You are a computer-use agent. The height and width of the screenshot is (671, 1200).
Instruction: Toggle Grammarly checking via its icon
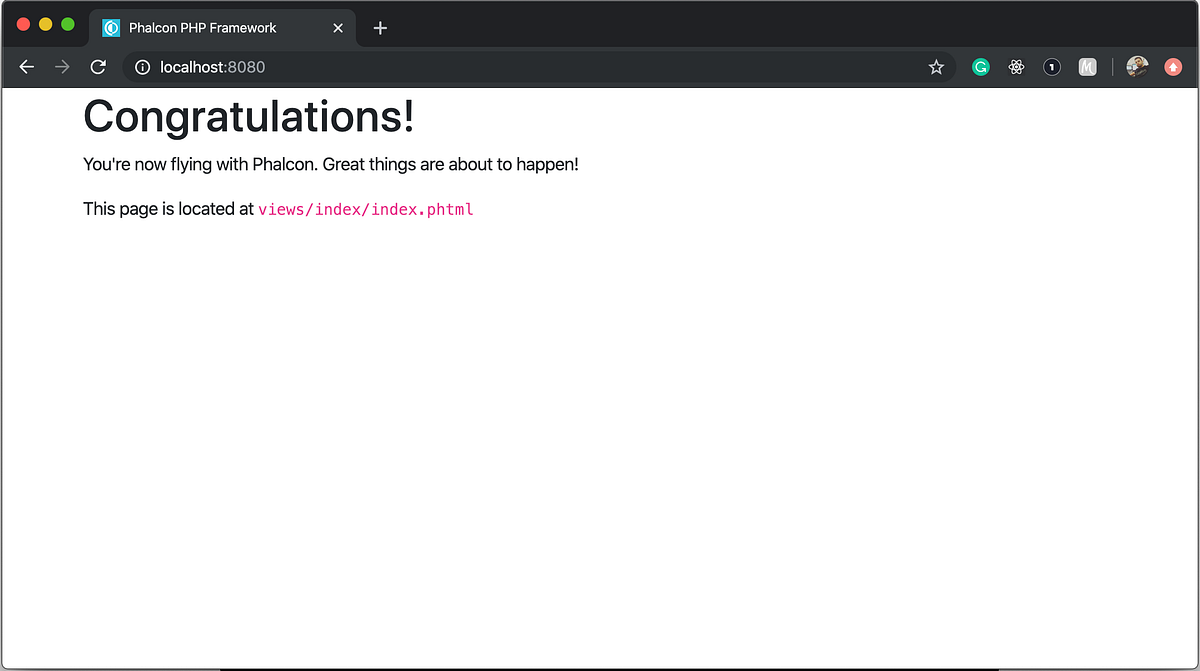980,67
